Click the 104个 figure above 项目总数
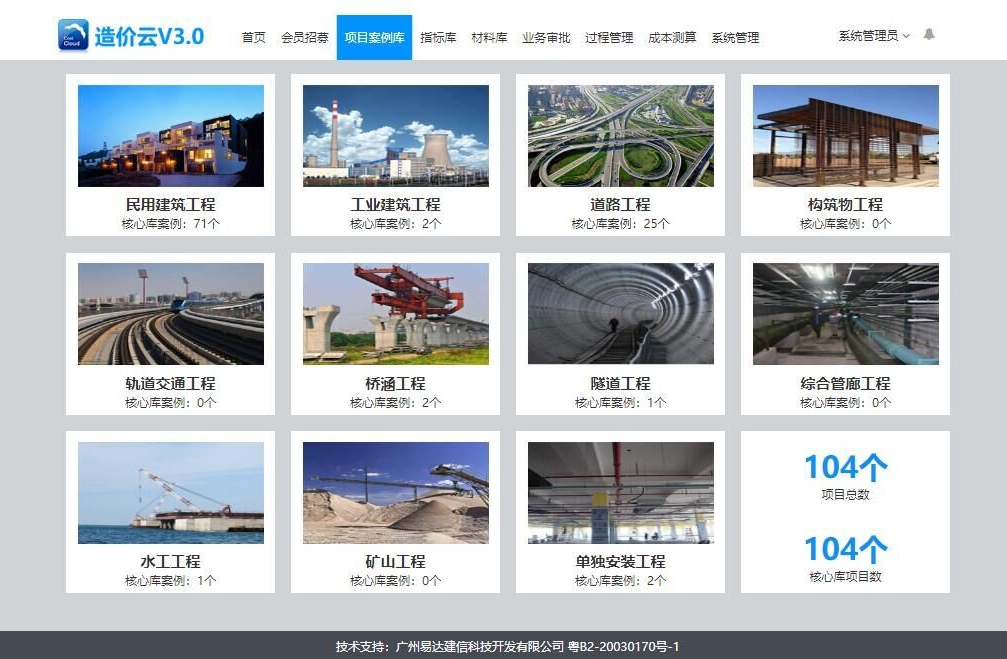This screenshot has width=1007, height=659. tap(846, 467)
